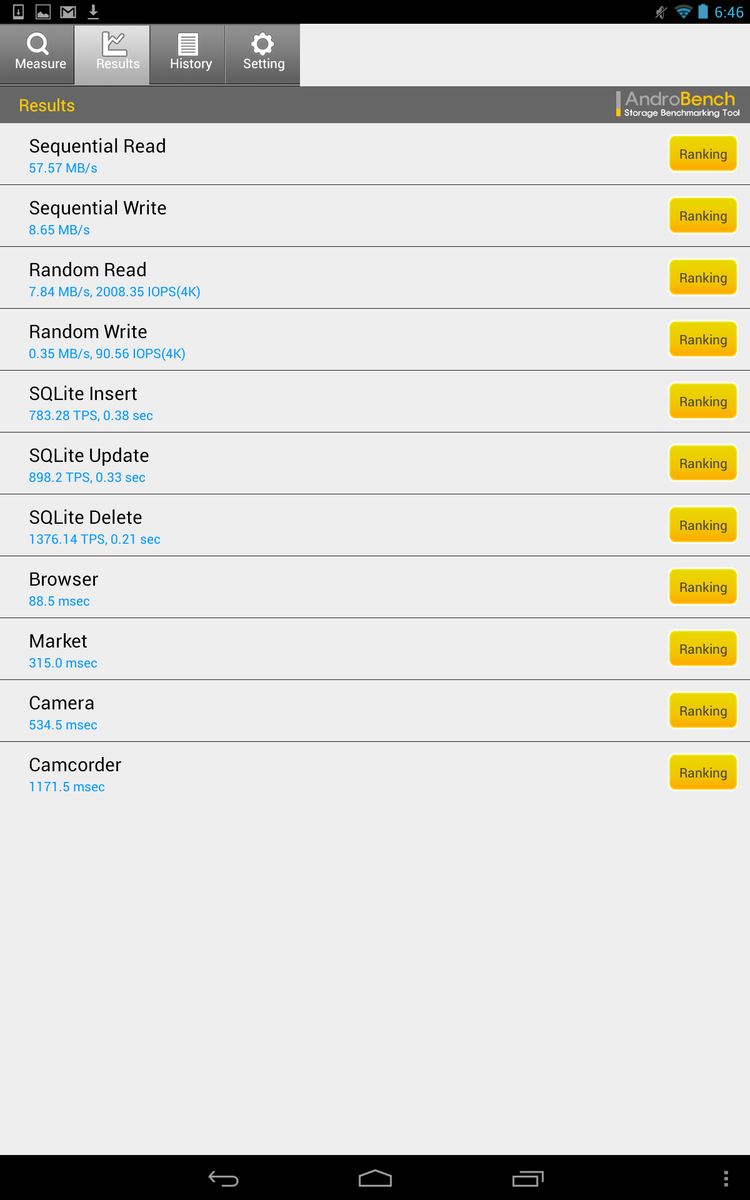This screenshot has height=1200, width=750.
Task: Open the overflow menu dots
Action: [x=726, y=1179]
